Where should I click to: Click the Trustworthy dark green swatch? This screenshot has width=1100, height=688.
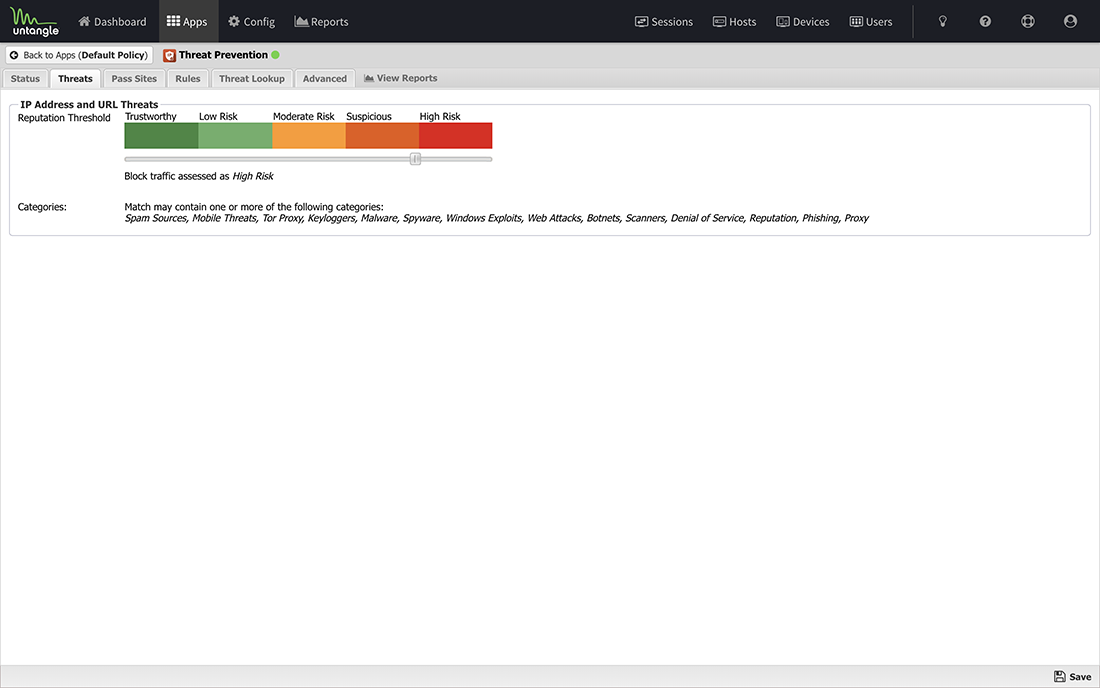coord(161,135)
